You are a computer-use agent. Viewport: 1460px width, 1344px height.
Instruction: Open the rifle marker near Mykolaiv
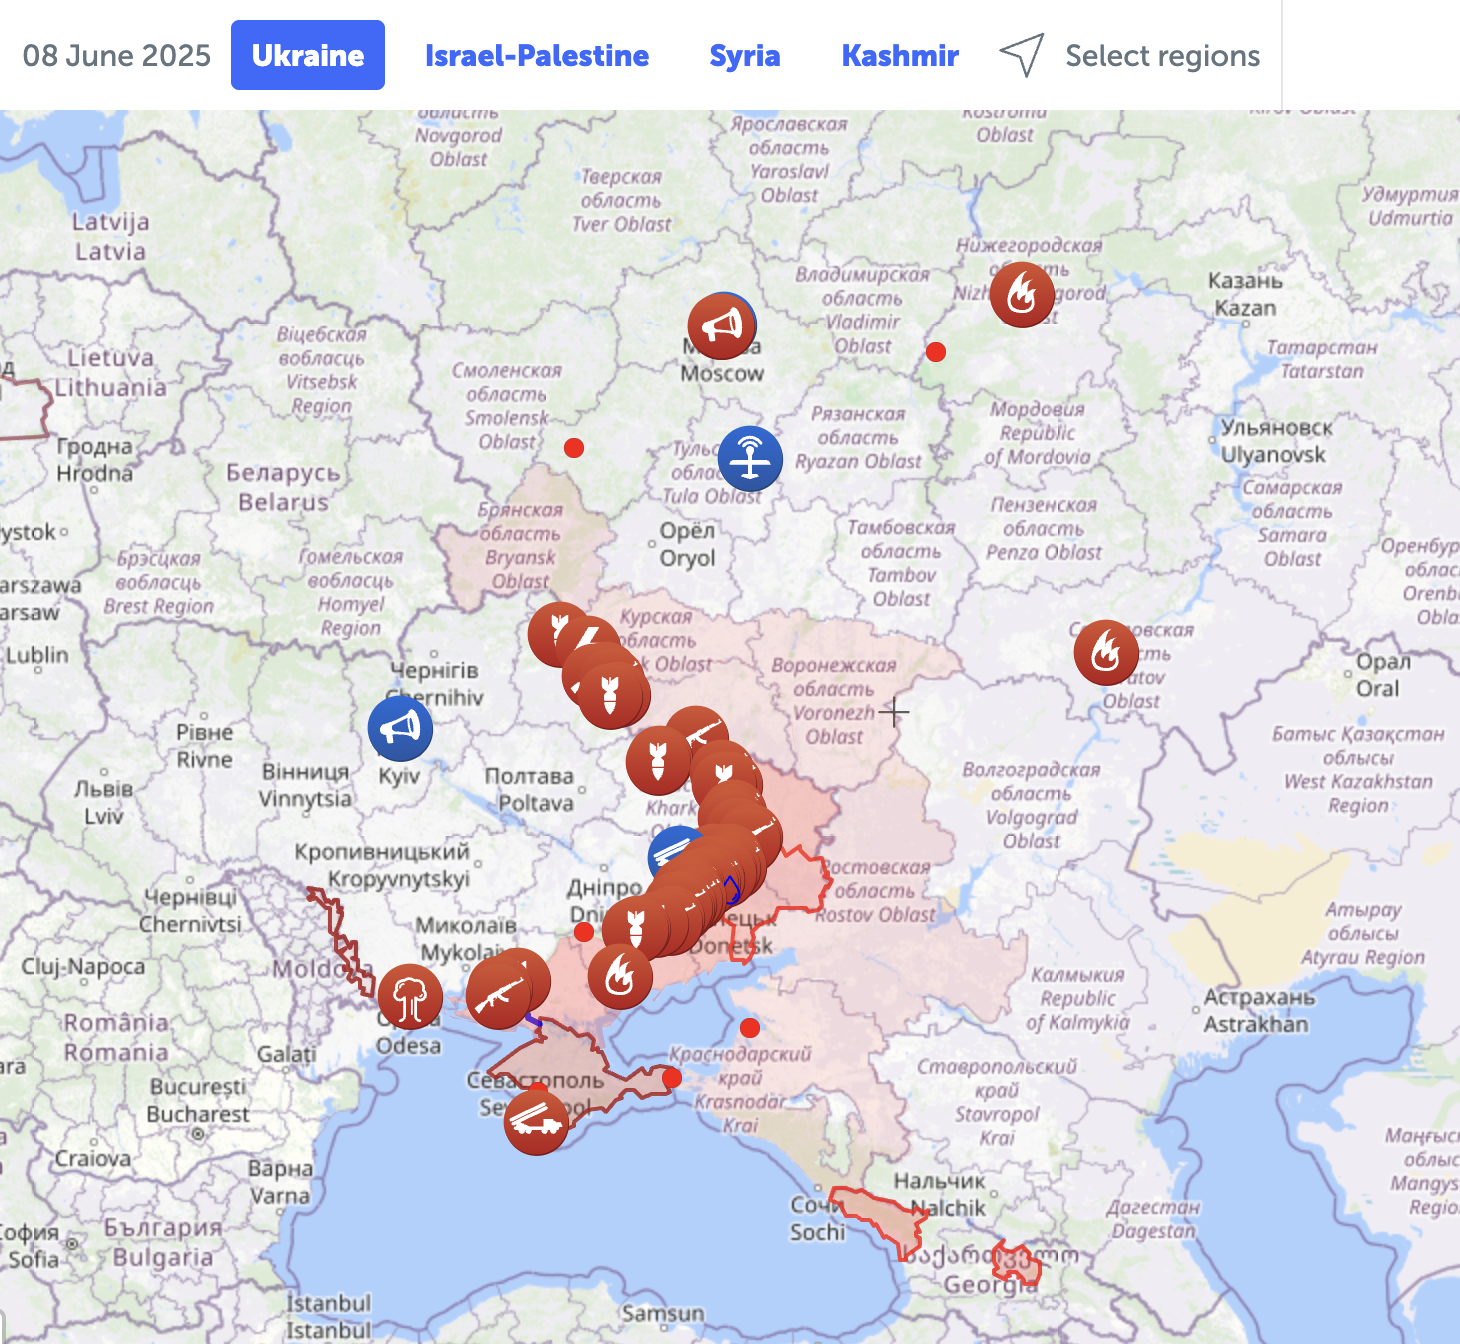tap(499, 996)
